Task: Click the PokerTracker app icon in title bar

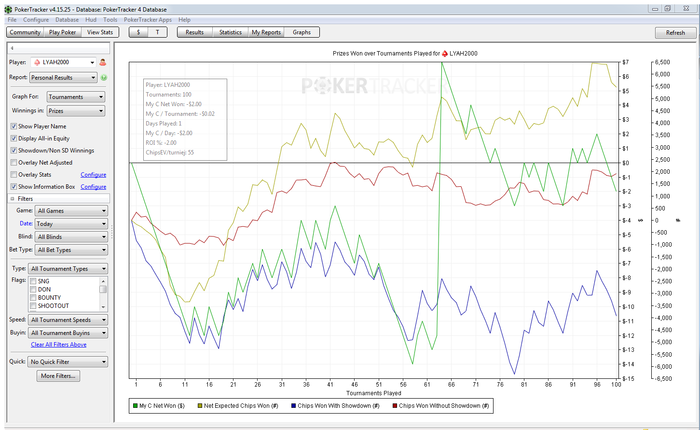Action: coord(8,9)
